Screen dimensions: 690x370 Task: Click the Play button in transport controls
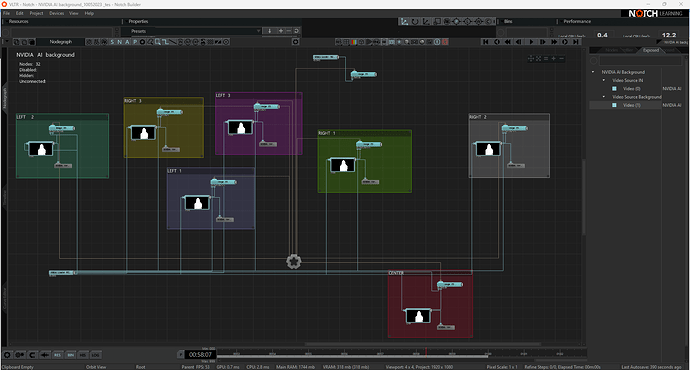531,42
